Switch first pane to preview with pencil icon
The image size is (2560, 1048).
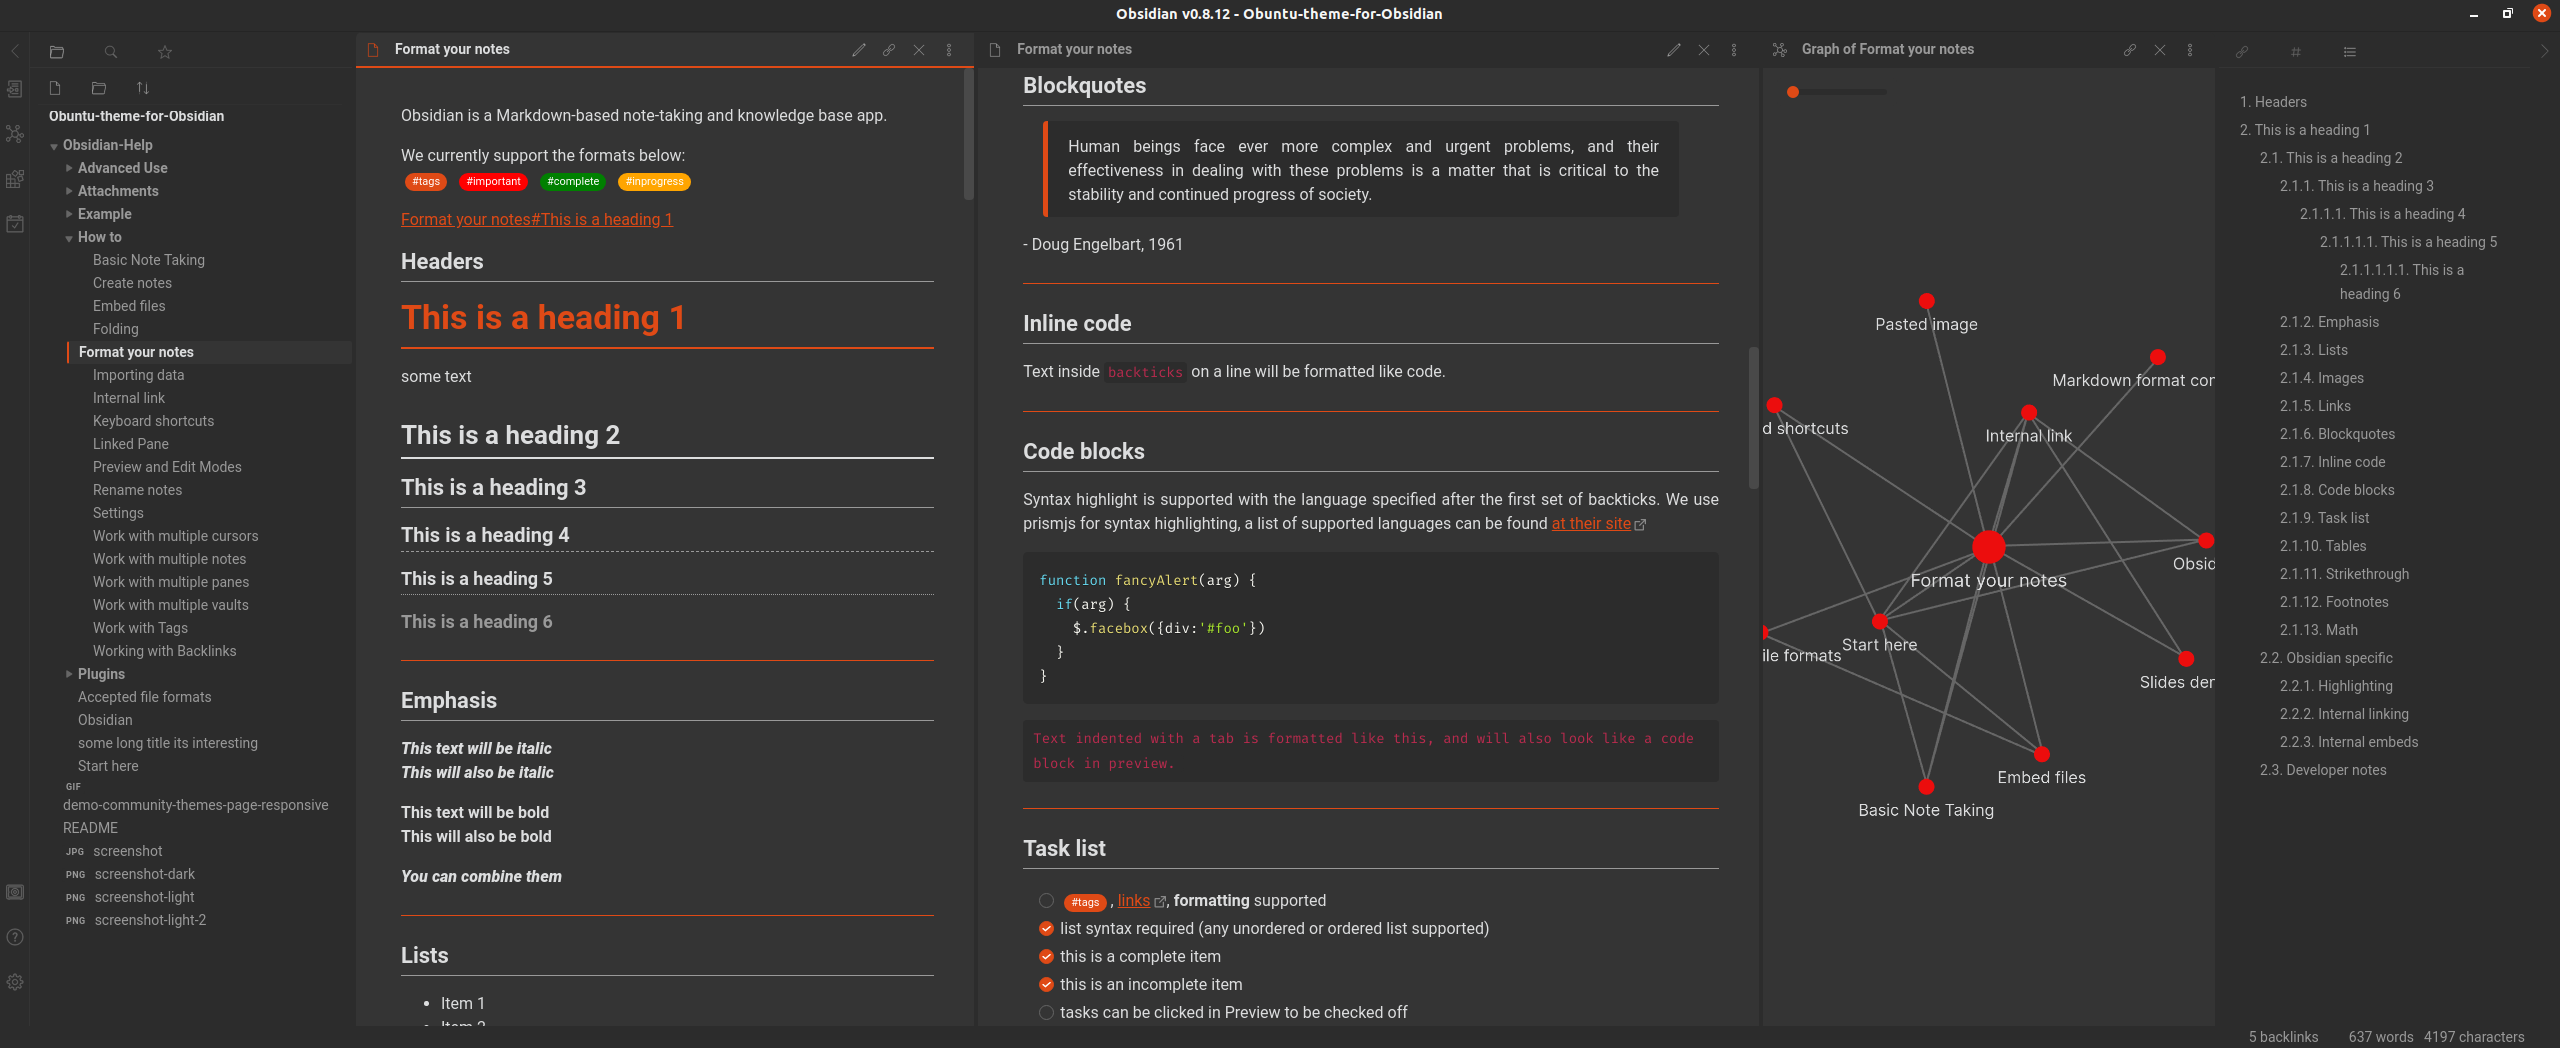[859, 50]
